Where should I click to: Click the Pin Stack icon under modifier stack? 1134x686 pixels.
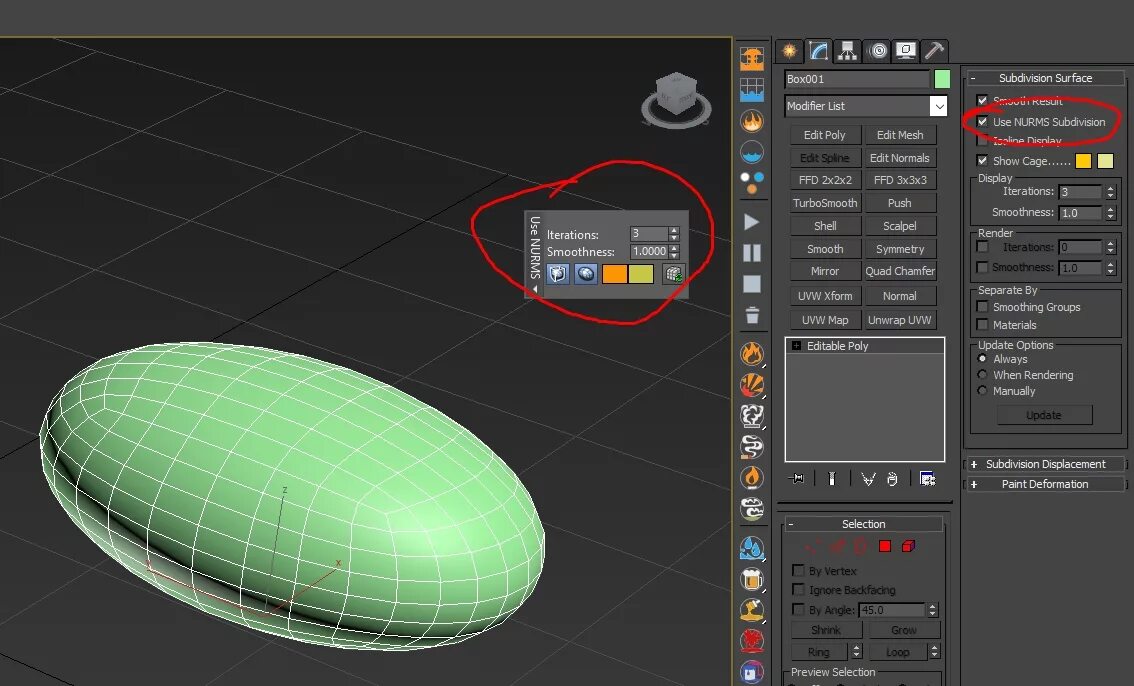click(796, 478)
